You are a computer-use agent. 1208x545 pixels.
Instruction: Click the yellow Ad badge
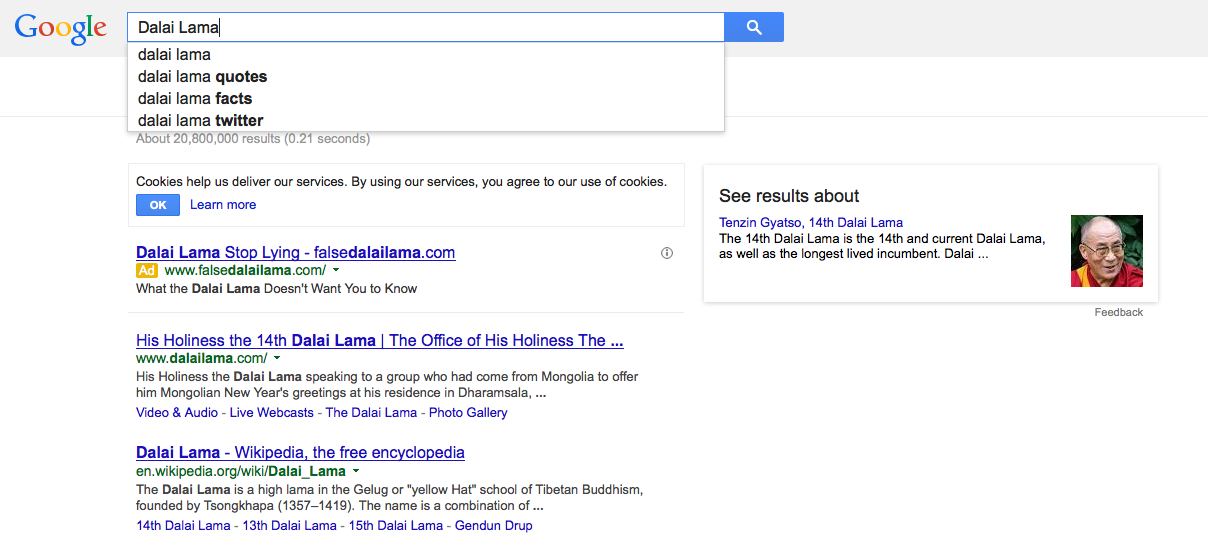coord(147,270)
